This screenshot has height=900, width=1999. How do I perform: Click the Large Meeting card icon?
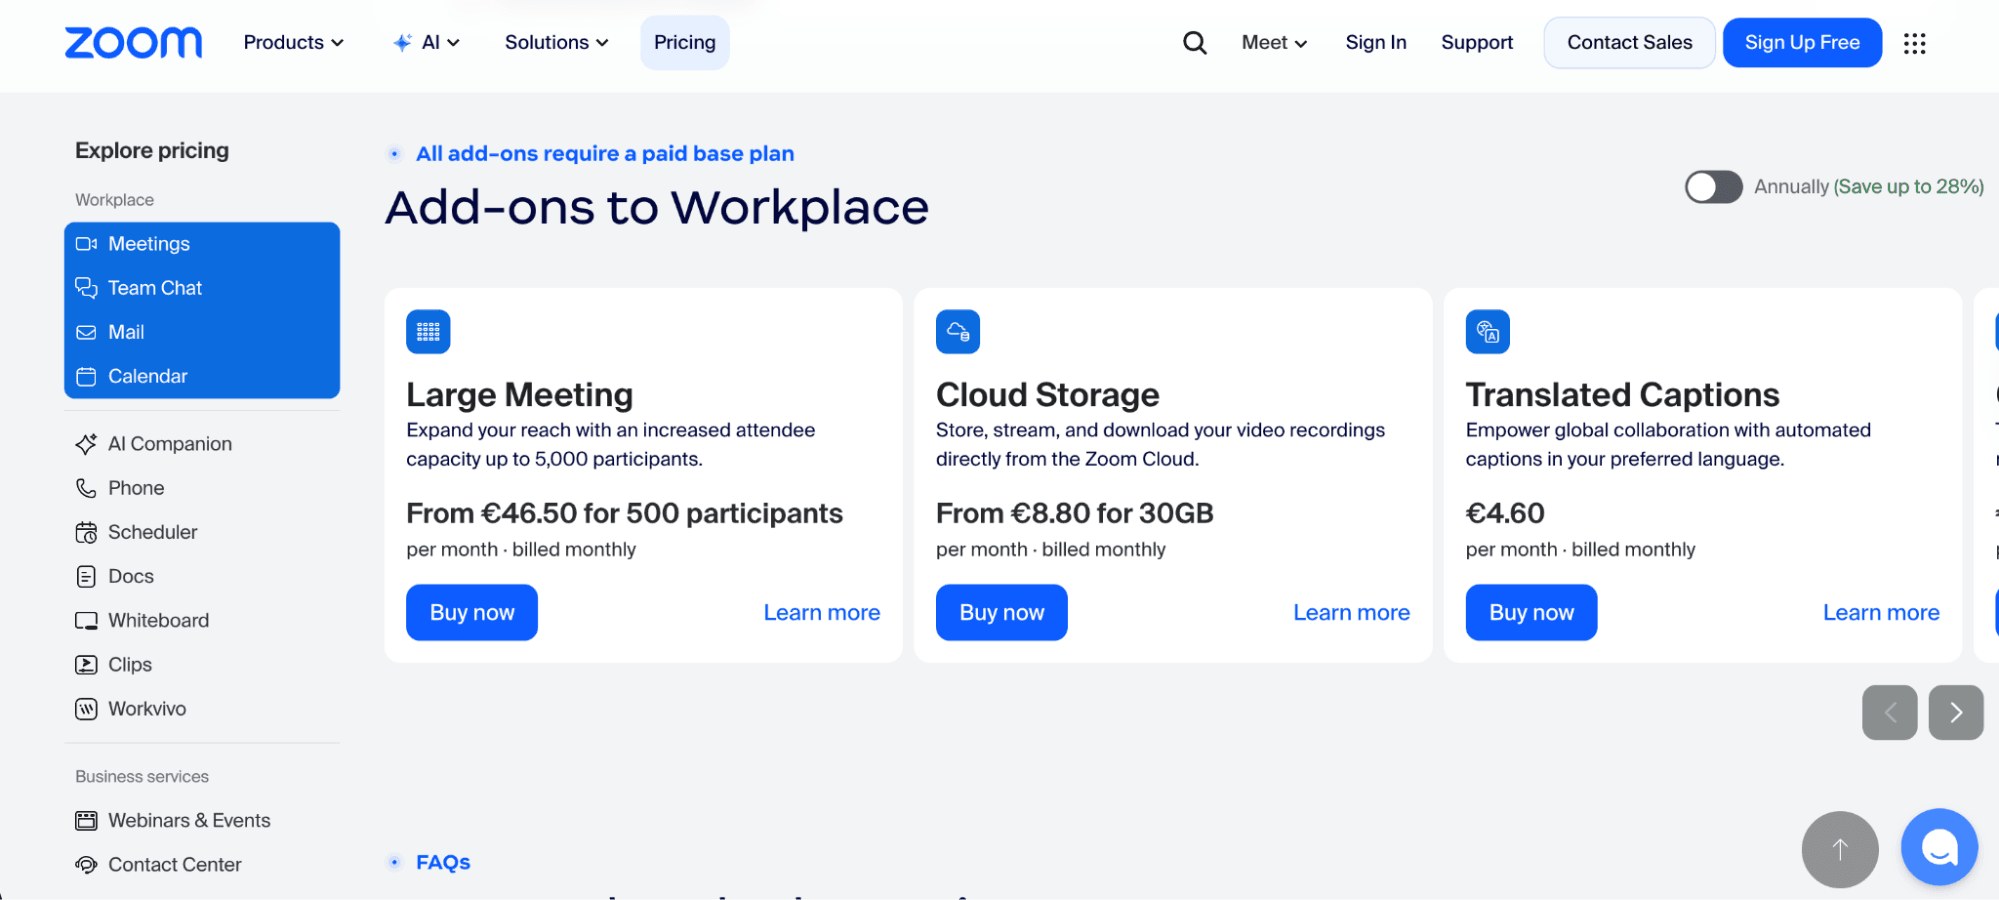click(x=428, y=332)
